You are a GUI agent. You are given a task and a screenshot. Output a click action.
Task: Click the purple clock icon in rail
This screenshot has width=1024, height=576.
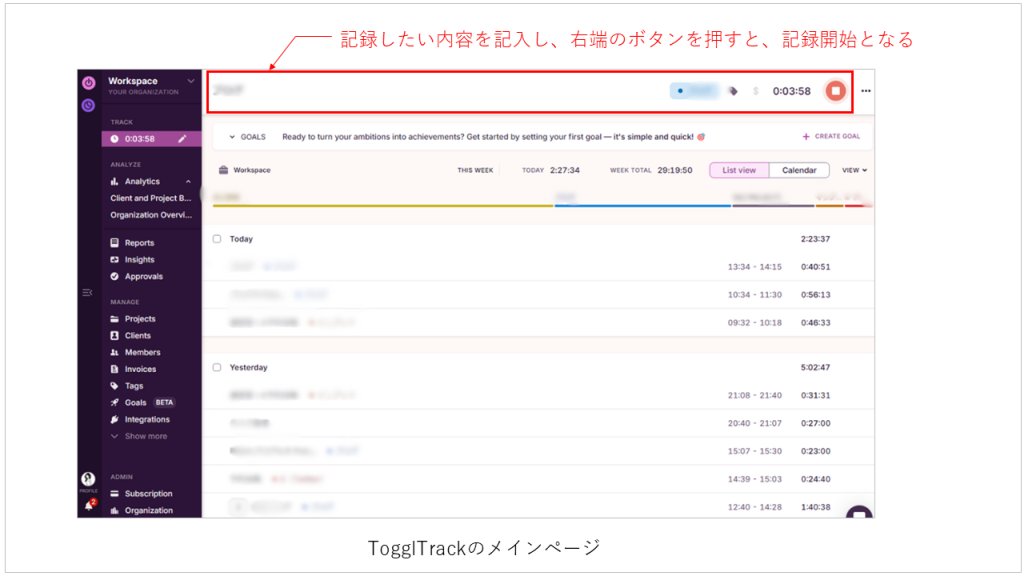(x=89, y=105)
